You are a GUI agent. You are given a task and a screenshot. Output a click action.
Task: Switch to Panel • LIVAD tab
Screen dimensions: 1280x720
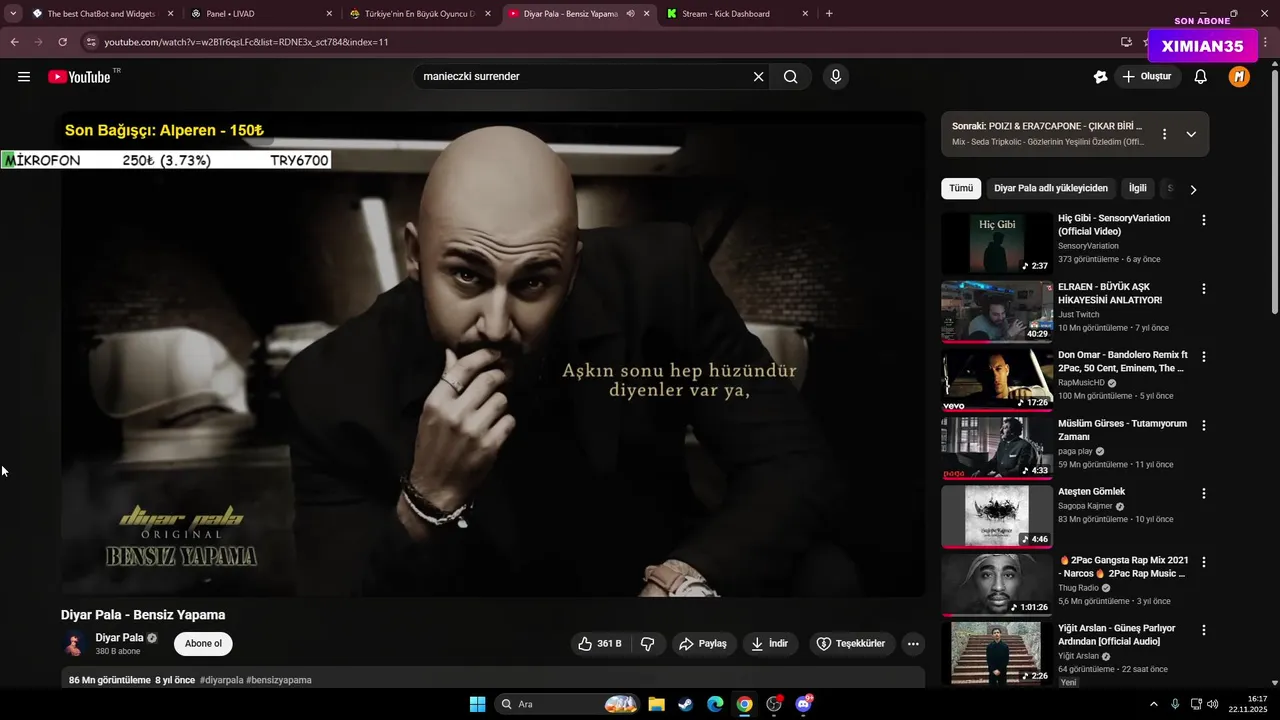tap(262, 14)
